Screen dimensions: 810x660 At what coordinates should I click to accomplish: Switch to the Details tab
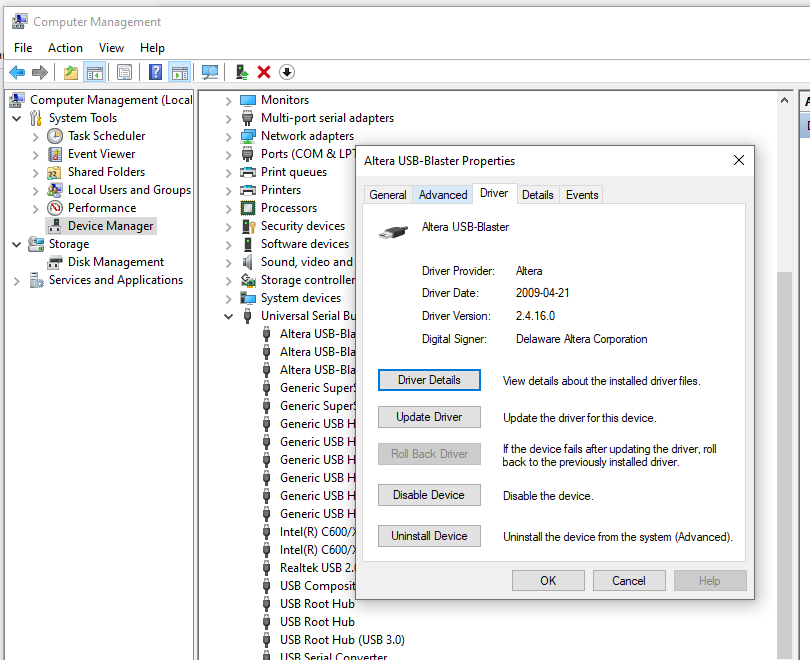click(x=537, y=195)
